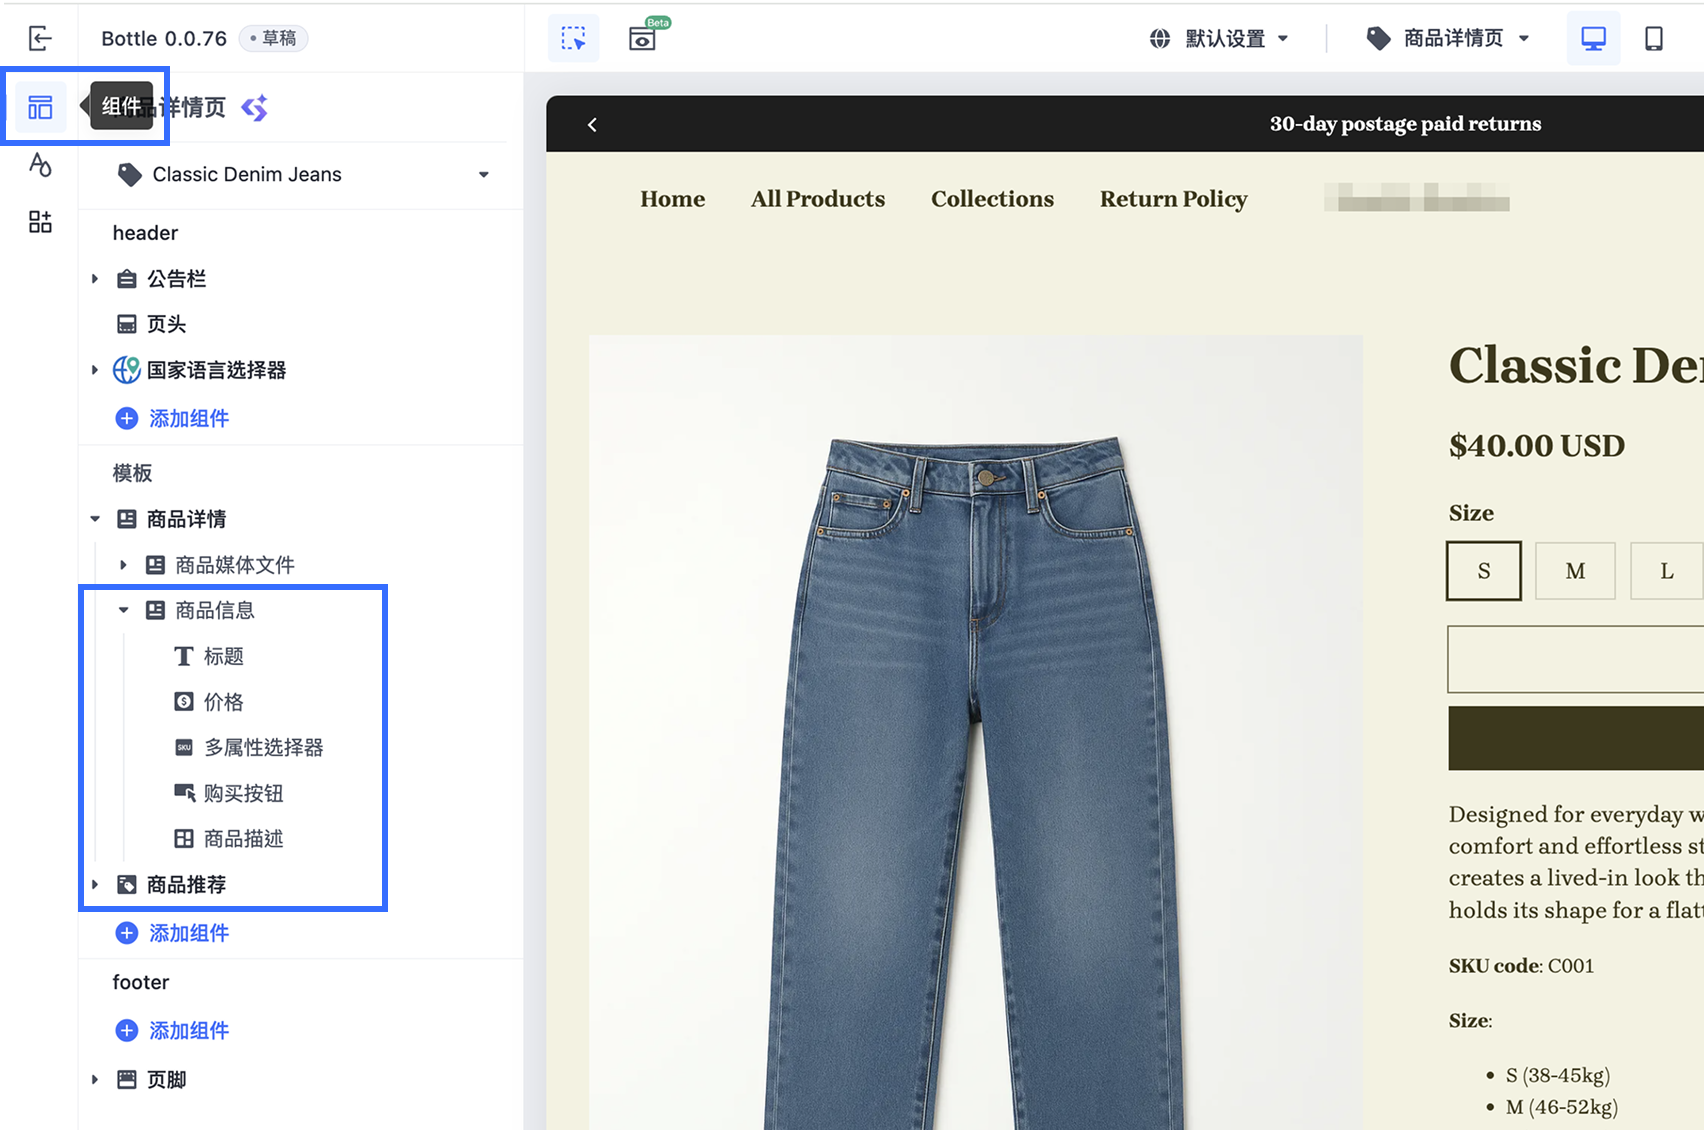The image size is (1704, 1130).
Task: Expand the 公告栏 tree item
Action: [95, 279]
